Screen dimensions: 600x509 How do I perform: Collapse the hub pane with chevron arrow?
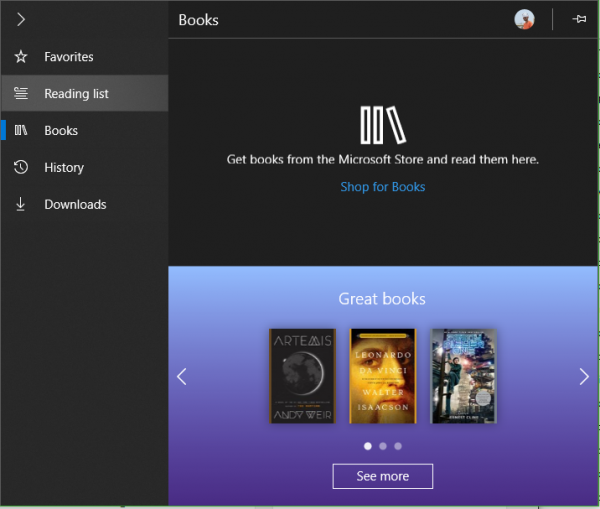tap(21, 19)
